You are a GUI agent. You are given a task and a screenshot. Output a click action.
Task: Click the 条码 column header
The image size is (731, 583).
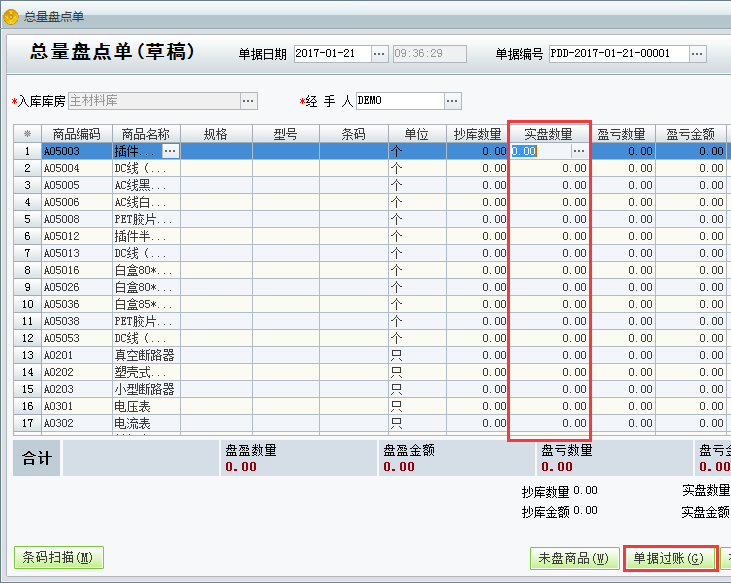354,134
